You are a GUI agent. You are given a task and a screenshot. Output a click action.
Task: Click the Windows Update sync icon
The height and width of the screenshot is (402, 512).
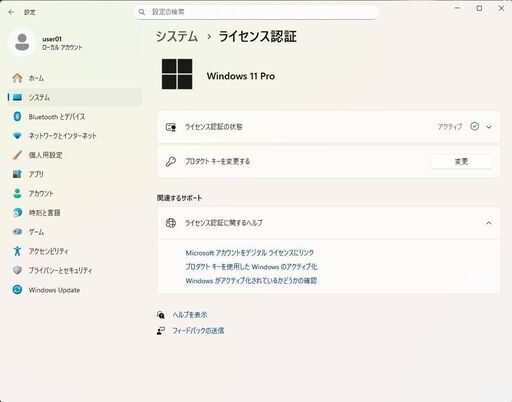[17, 290]
